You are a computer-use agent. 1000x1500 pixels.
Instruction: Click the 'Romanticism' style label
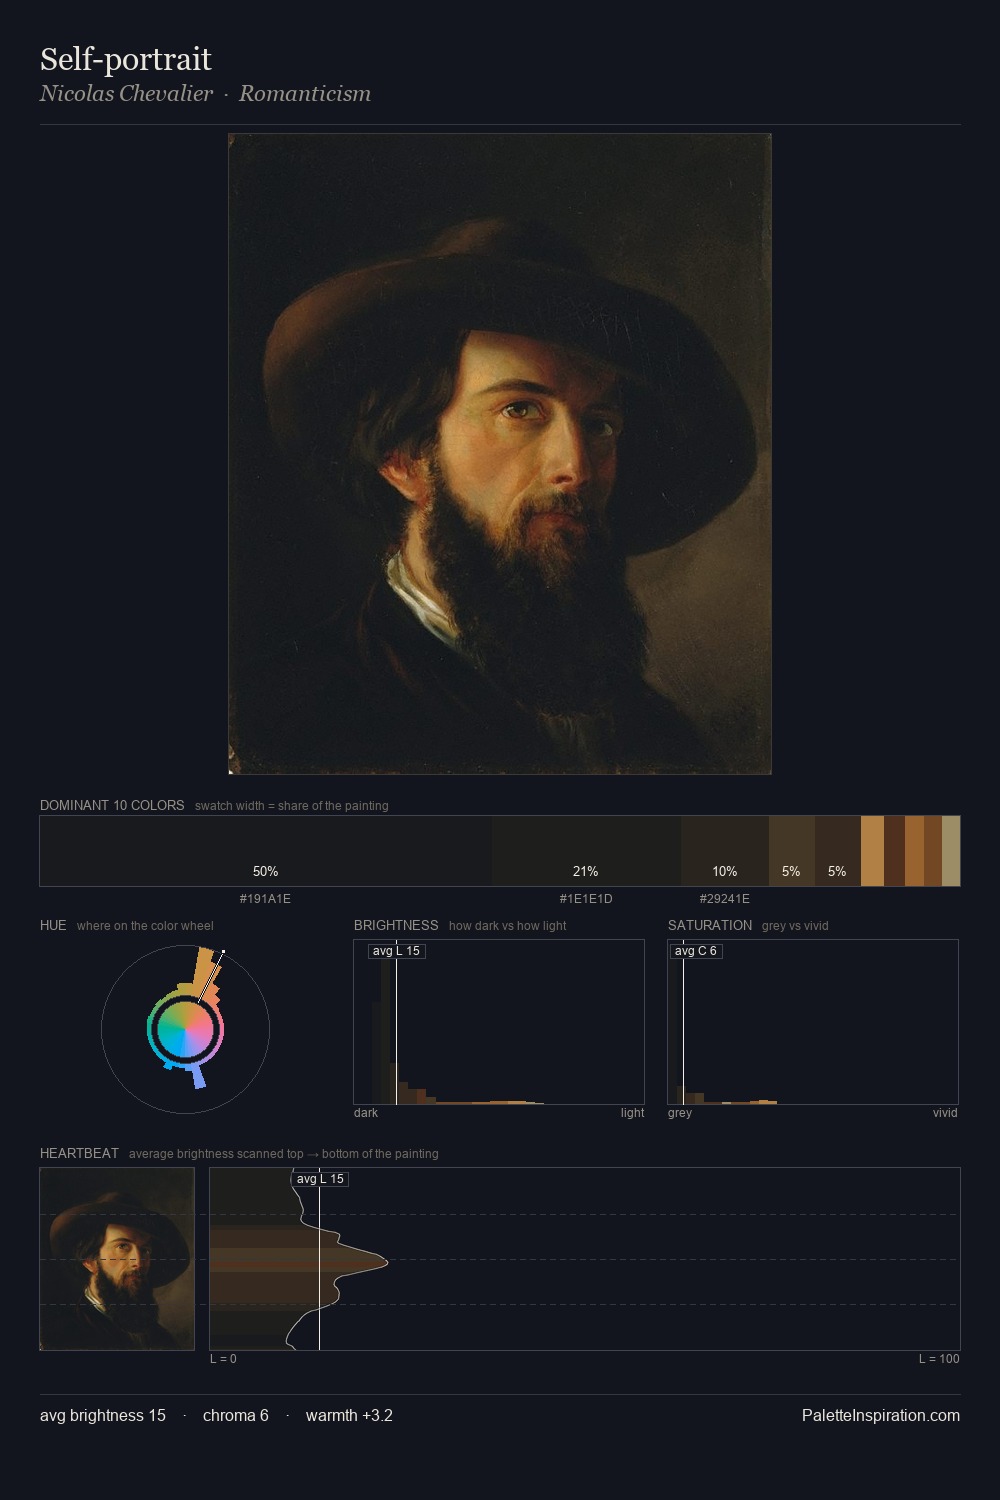click(x=305, y=94)
